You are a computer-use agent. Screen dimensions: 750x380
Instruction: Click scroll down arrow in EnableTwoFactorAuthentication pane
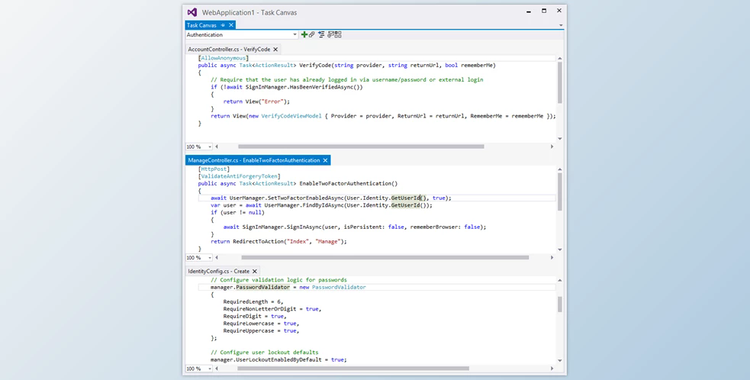[560, 250]
